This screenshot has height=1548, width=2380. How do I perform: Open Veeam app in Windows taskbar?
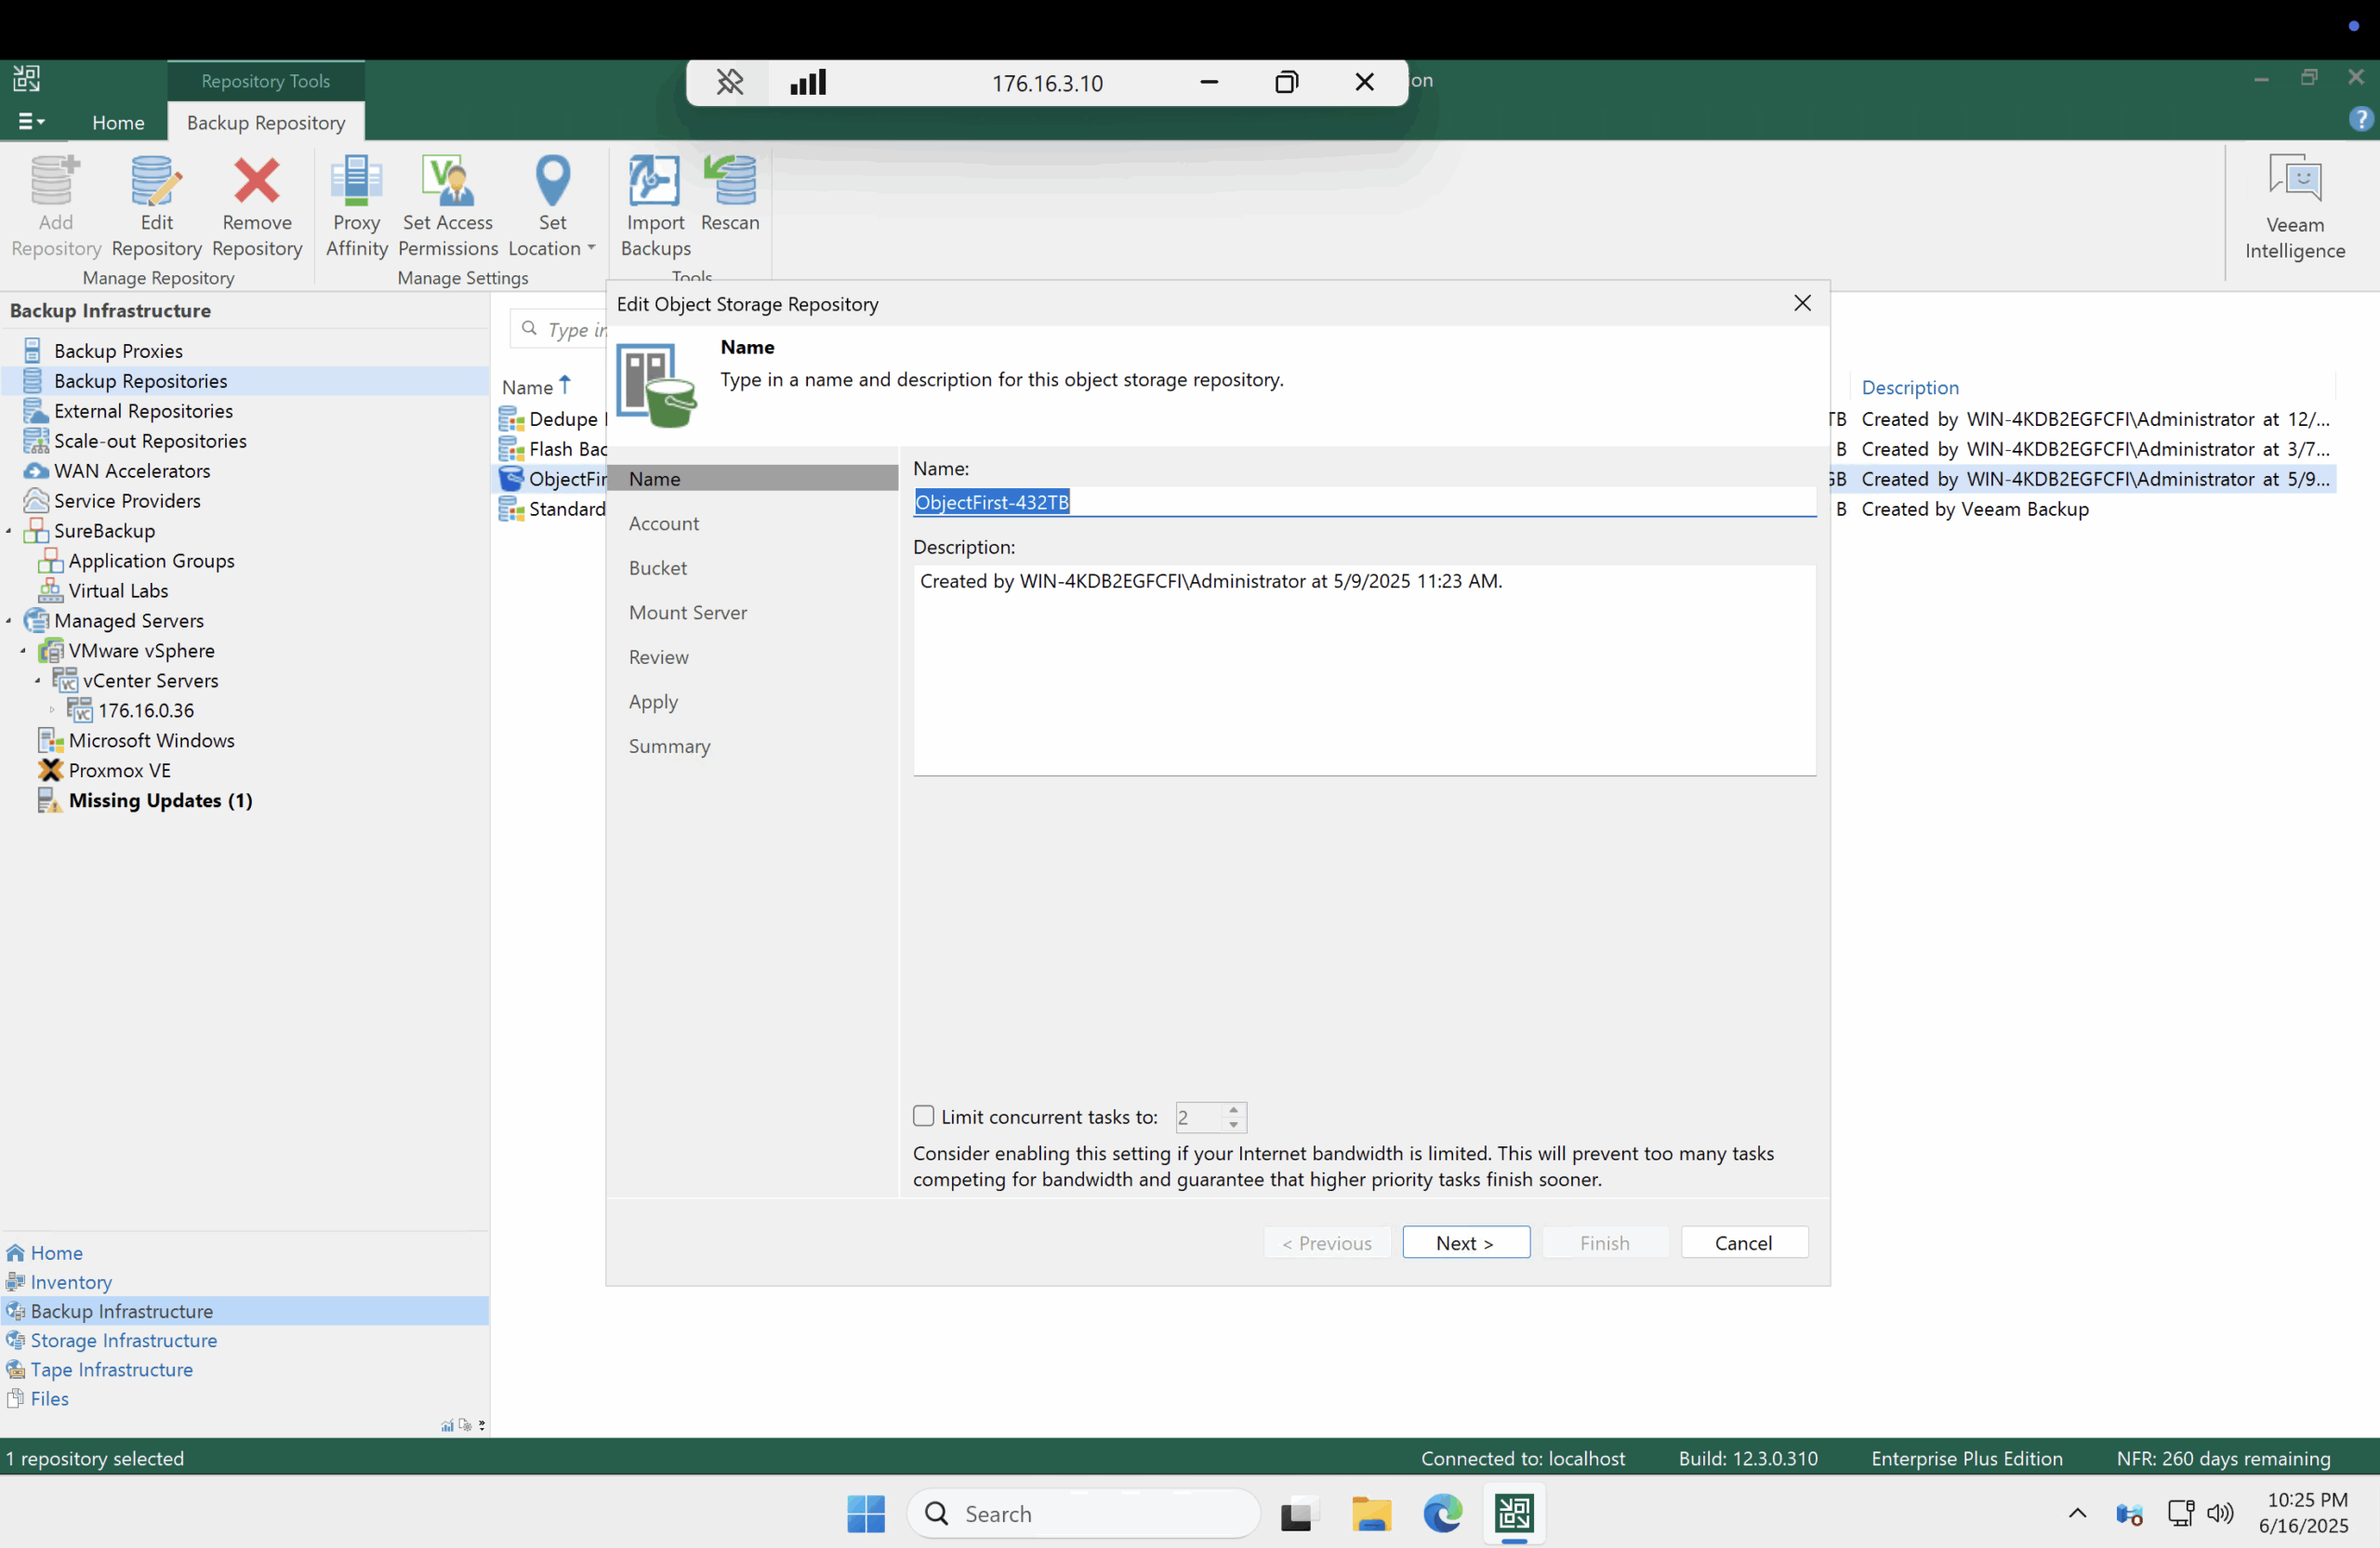click(1514, 1513)
